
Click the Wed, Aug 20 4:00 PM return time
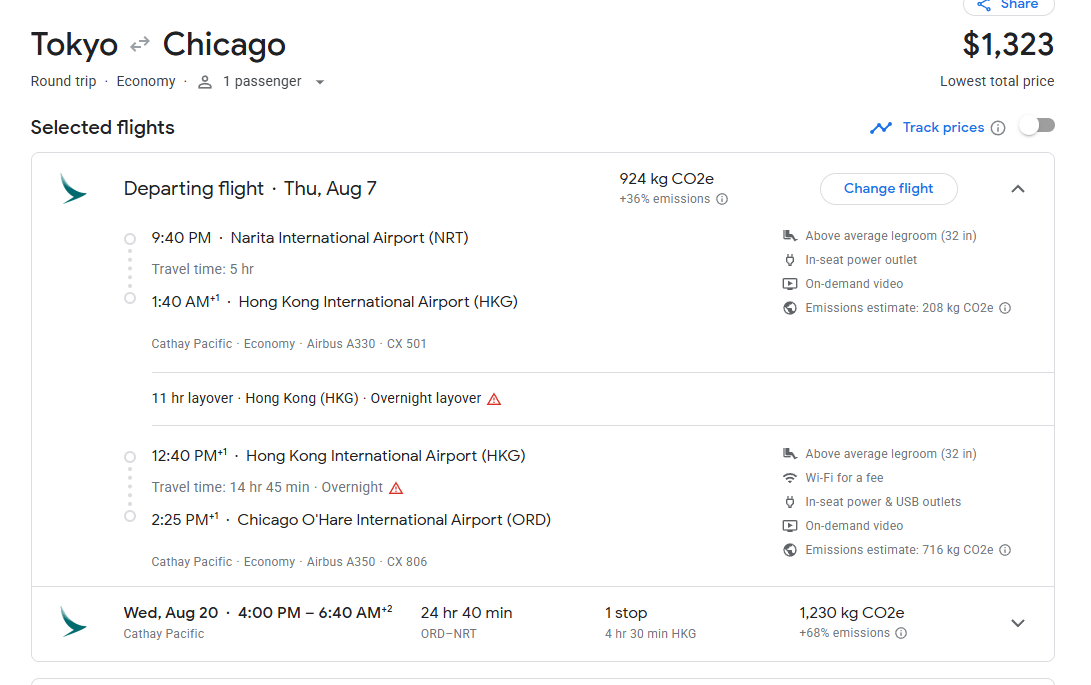pyautogui.click(x=258, y=613)
